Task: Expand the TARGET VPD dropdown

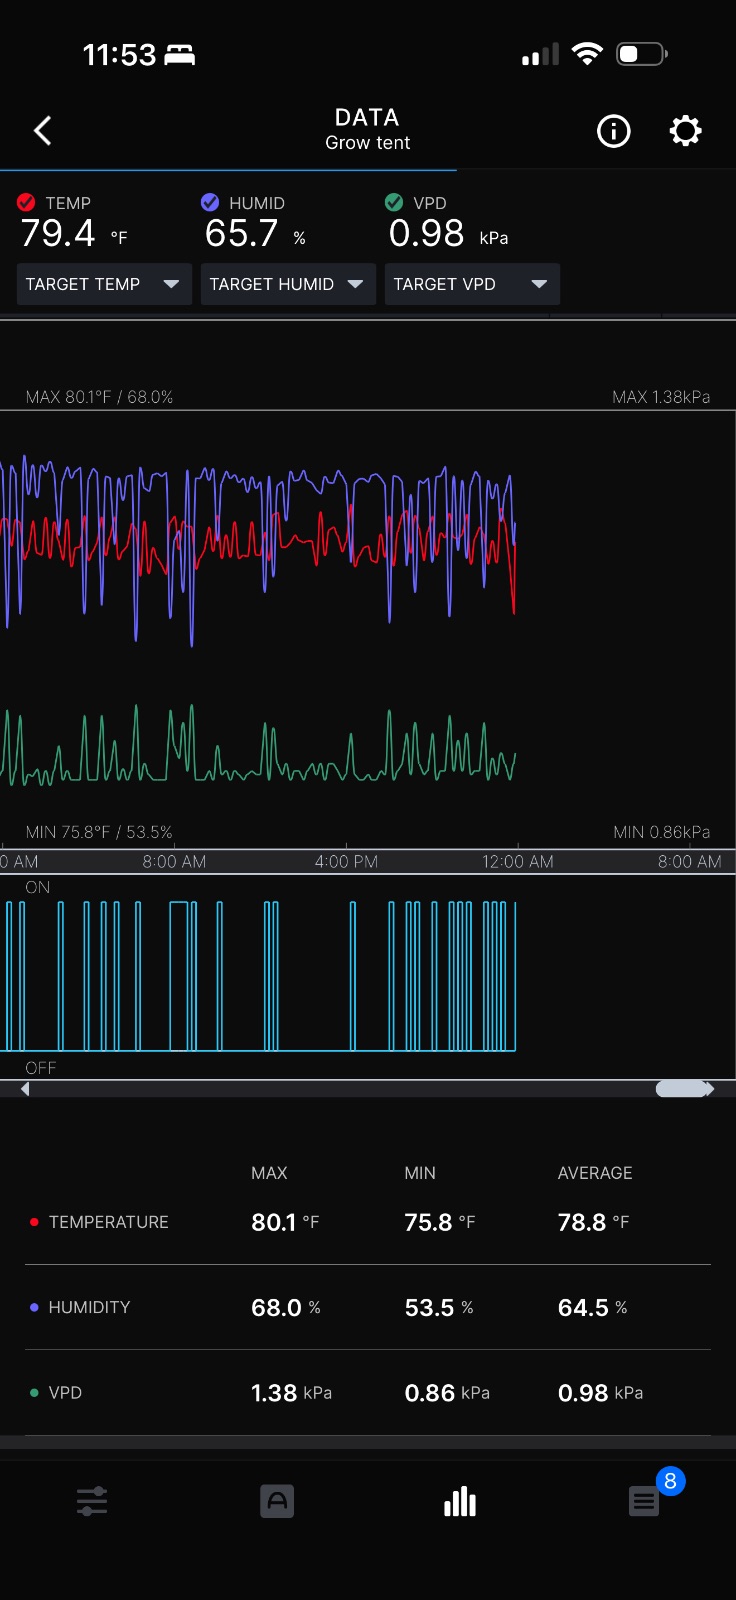Action: tap(472, 284)
